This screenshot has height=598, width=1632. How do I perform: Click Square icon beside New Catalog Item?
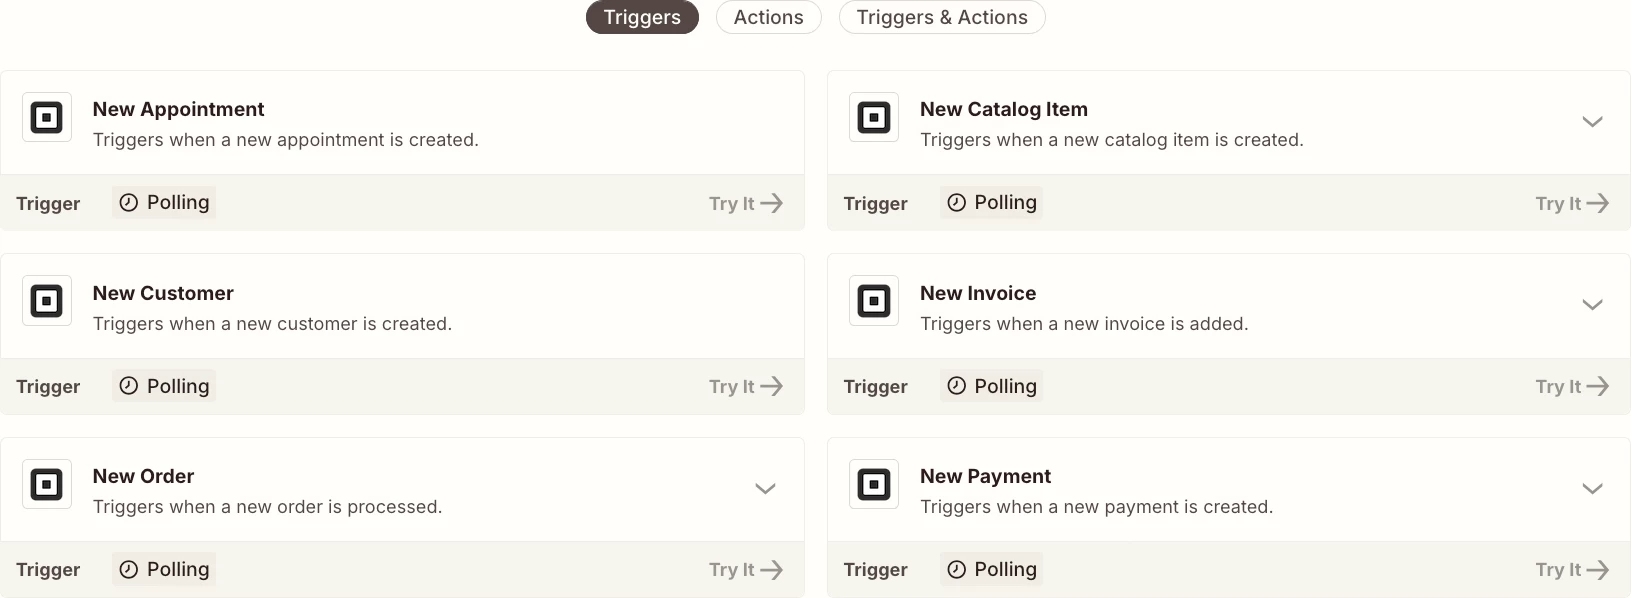[x=874, y=118]
